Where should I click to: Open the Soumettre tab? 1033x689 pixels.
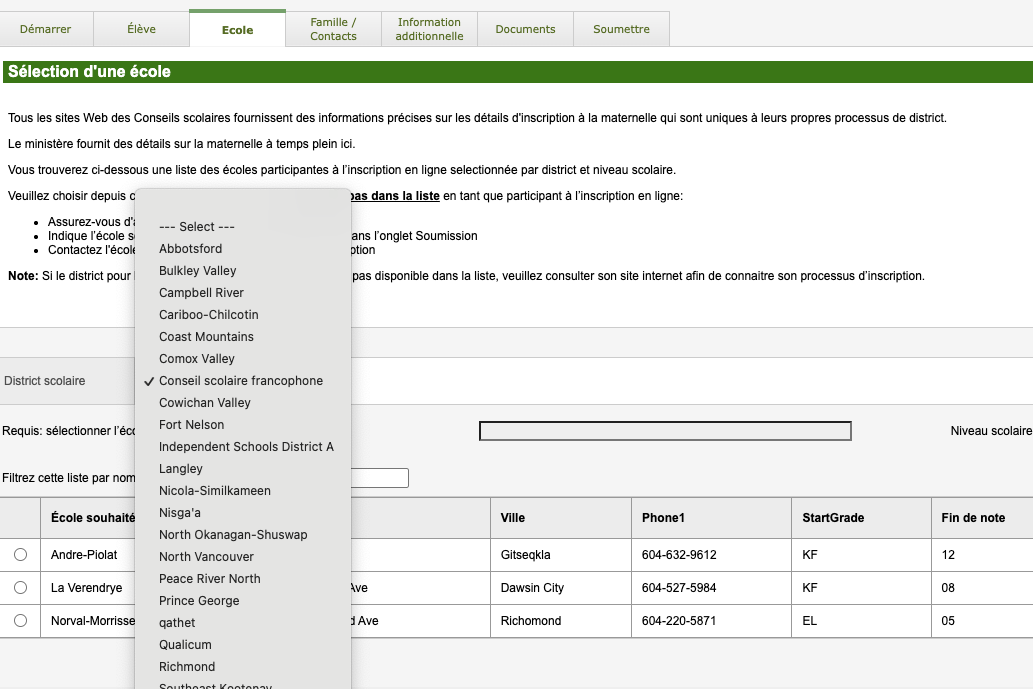[x=621, y=29]
